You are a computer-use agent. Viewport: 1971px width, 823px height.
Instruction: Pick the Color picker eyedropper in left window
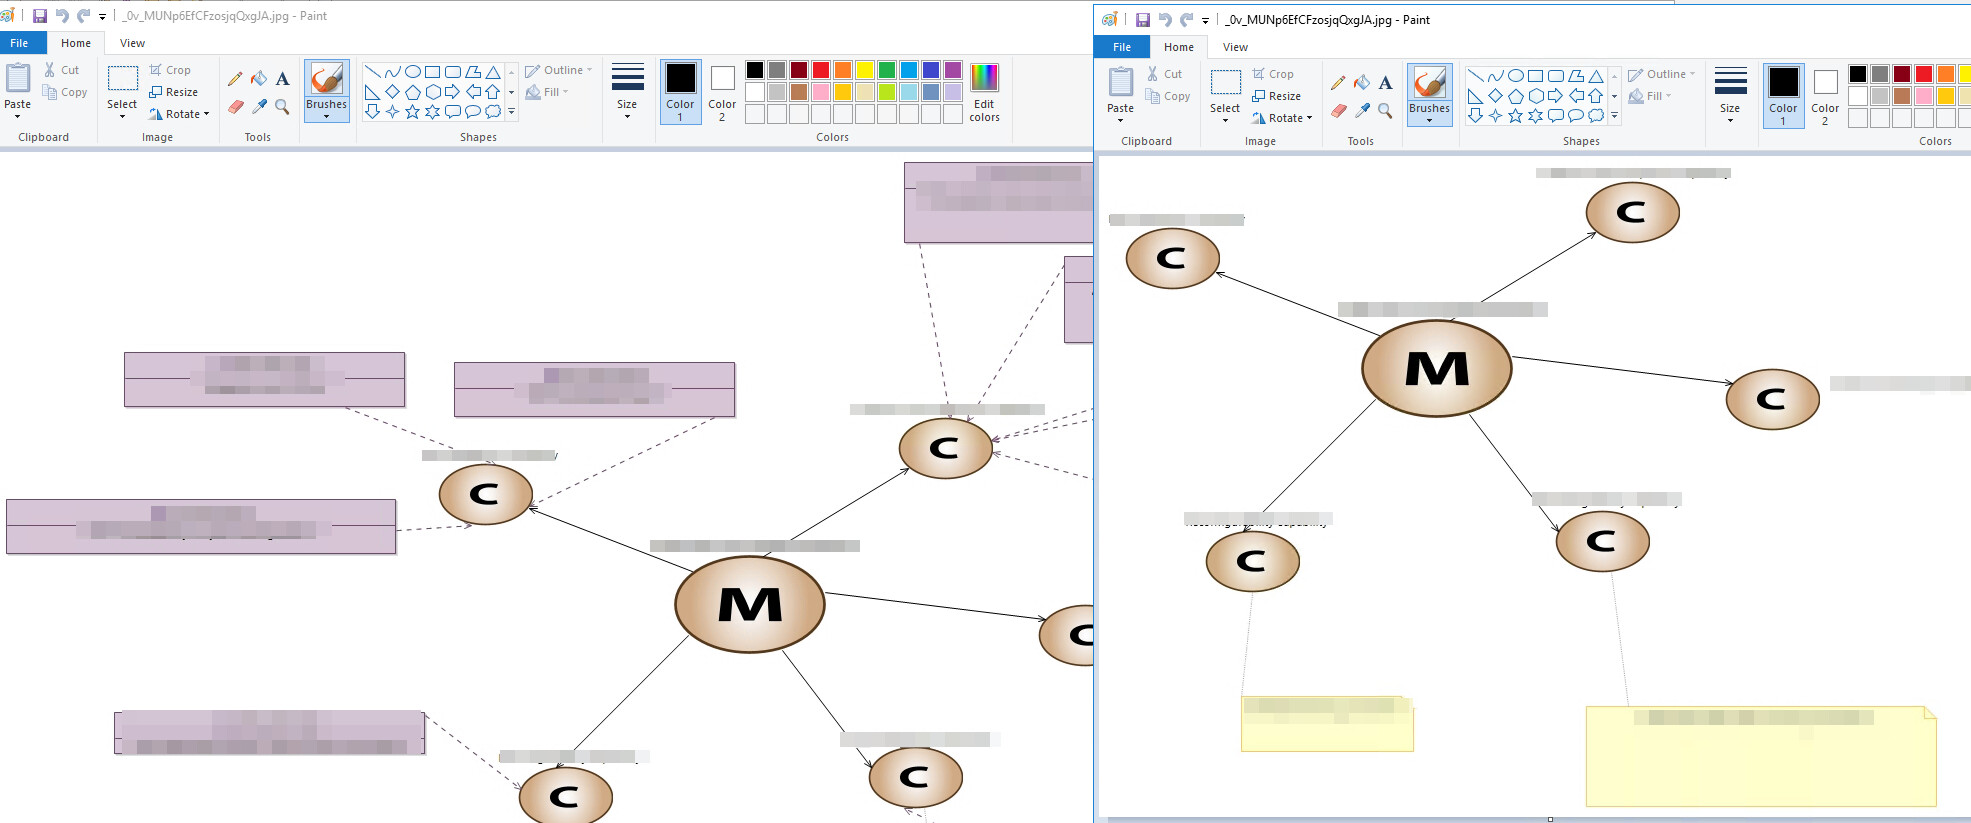pos(259,107)
